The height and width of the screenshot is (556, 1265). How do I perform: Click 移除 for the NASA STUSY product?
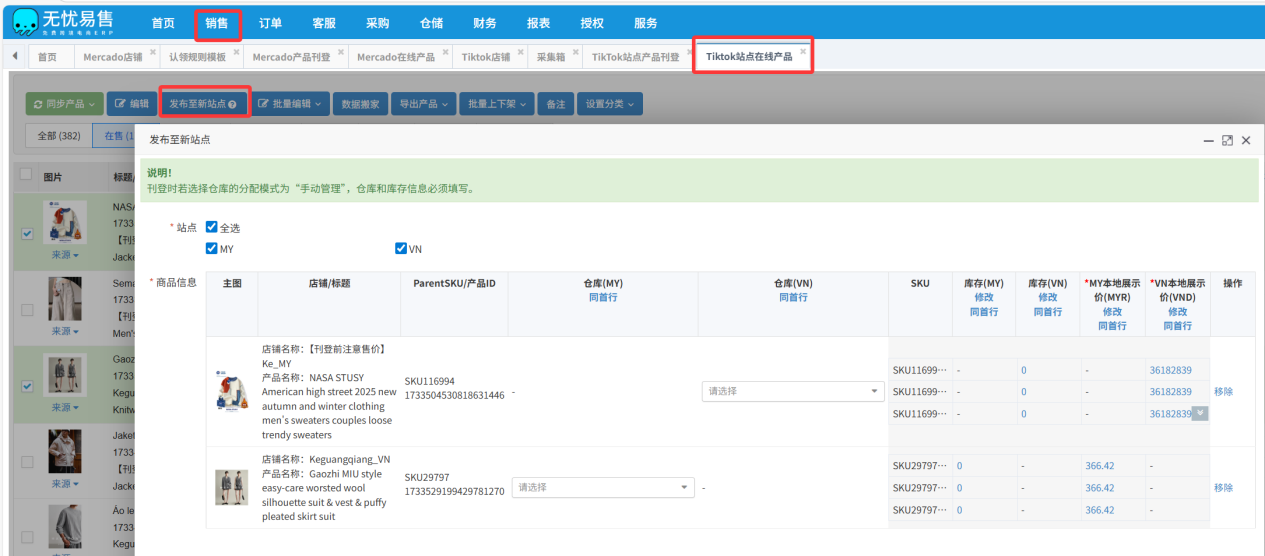pyautogui.click(x=1223, y=392)
